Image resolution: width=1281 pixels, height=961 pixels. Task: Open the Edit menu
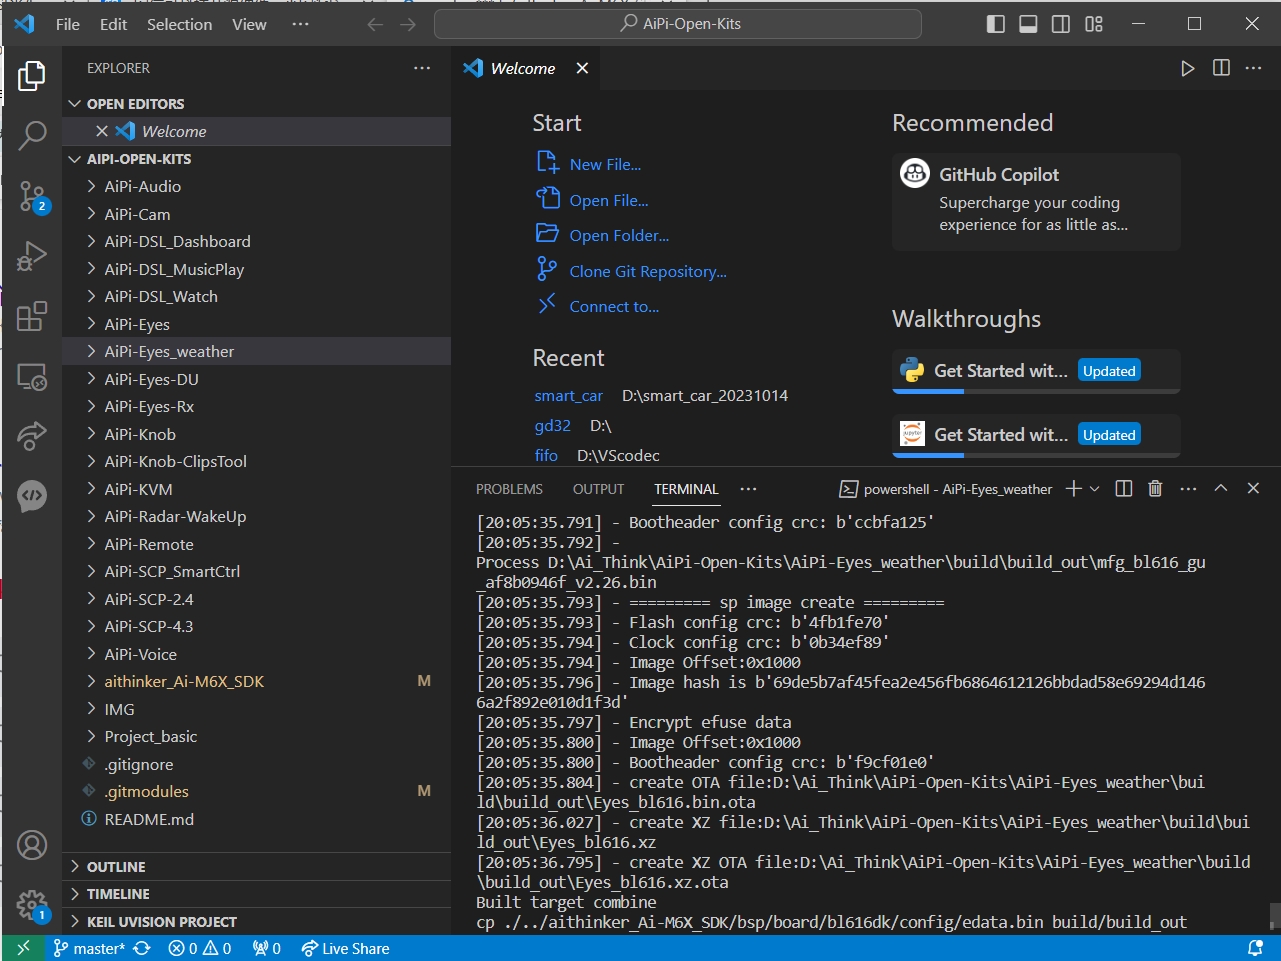click(113, 24)
